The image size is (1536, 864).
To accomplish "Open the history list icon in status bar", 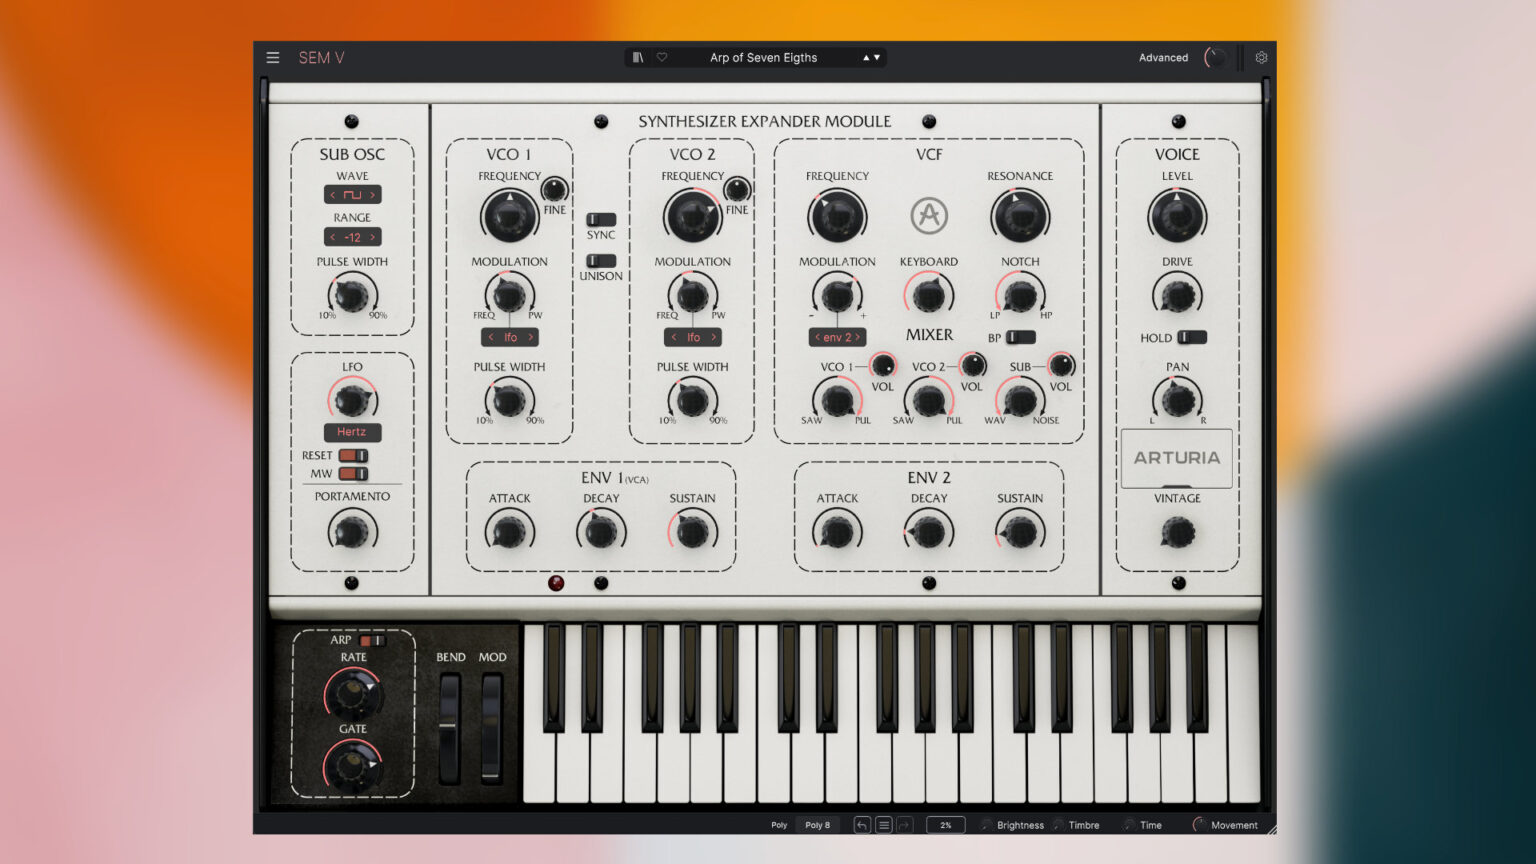I will pos(883,825).
